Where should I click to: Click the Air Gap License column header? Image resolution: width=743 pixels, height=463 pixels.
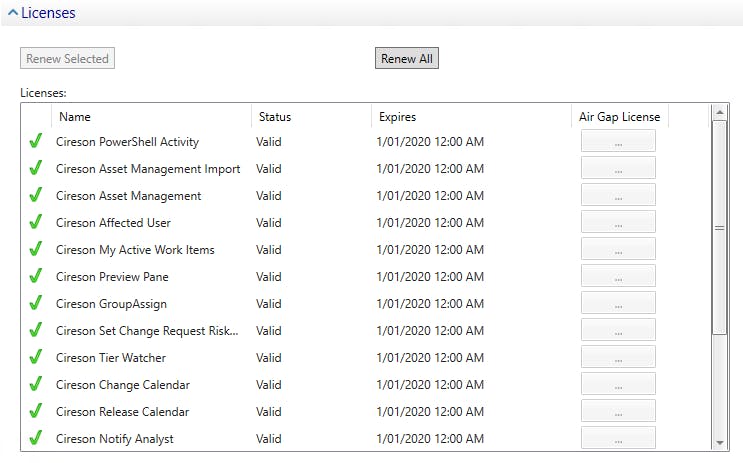(619, 117)
